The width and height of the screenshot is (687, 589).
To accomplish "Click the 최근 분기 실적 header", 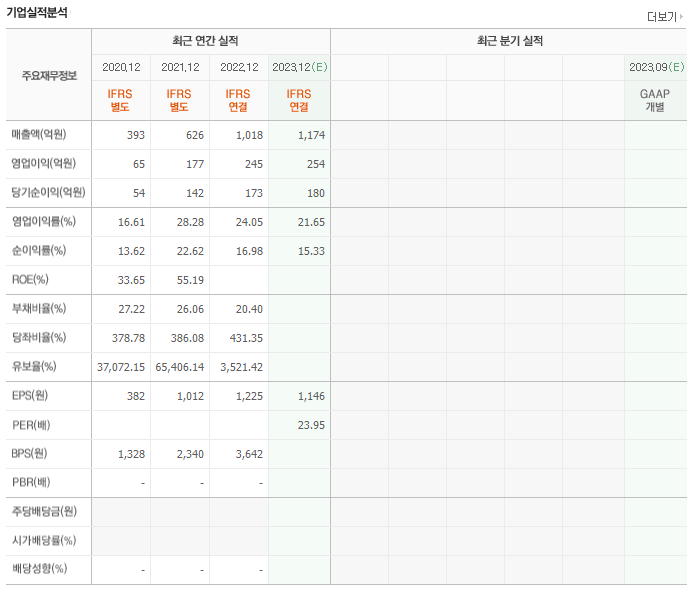I will point(510,41).
